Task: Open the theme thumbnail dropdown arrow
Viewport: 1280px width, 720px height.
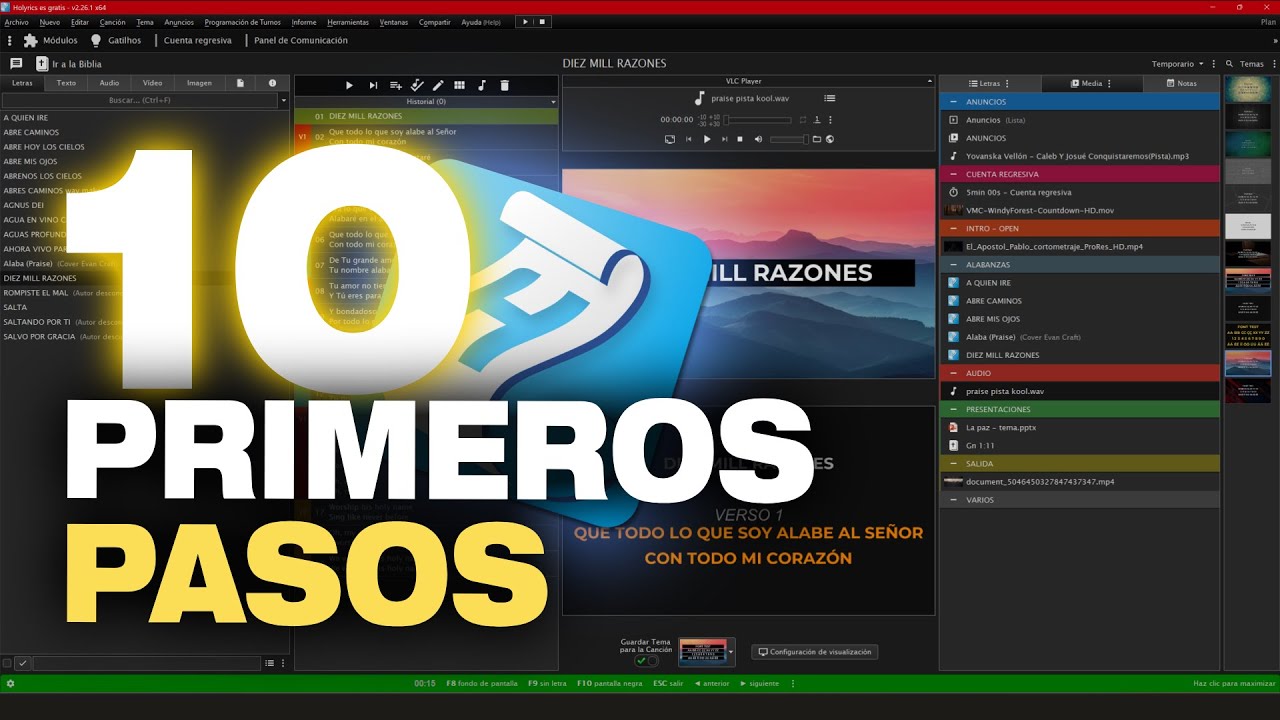Action: point(731,652)
